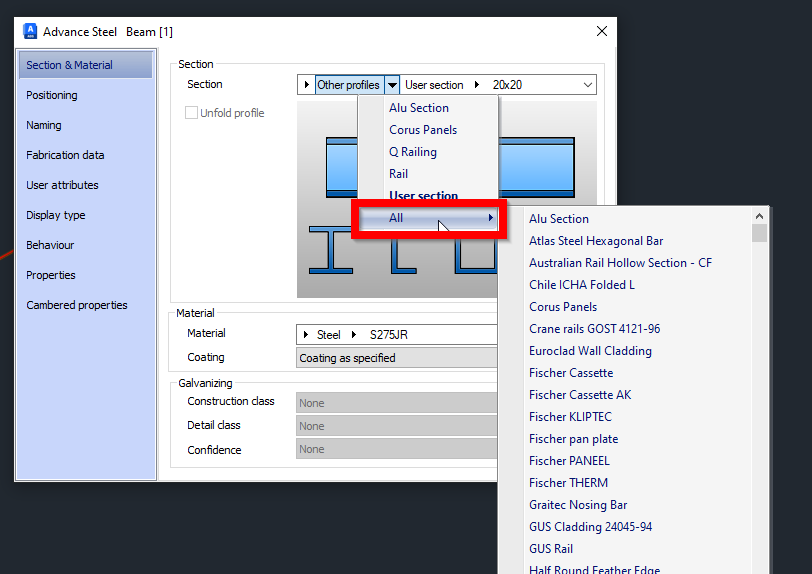Click the arrow left of Other profiles
Viewport: 812px width, 574px height.
[307, 85]
